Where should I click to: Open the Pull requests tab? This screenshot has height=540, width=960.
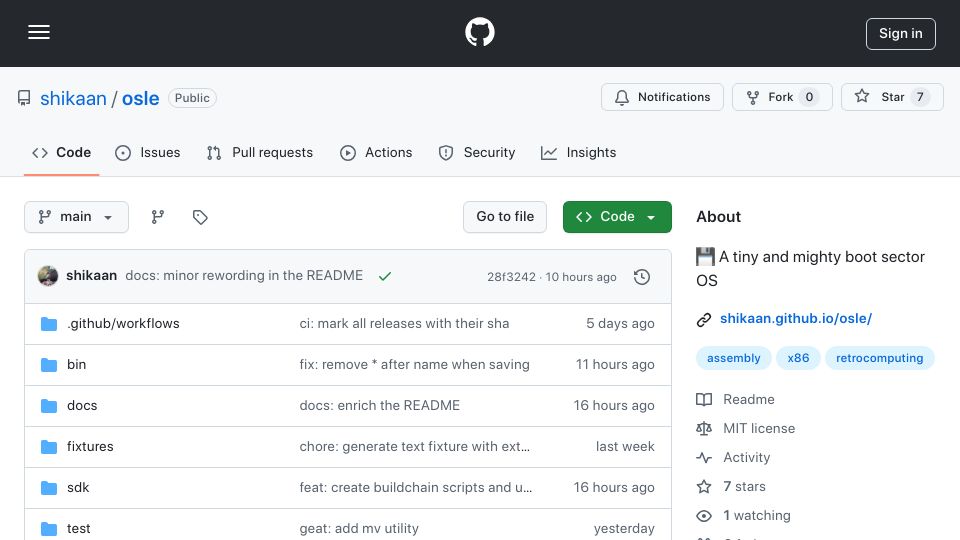[x=260, y=152]
